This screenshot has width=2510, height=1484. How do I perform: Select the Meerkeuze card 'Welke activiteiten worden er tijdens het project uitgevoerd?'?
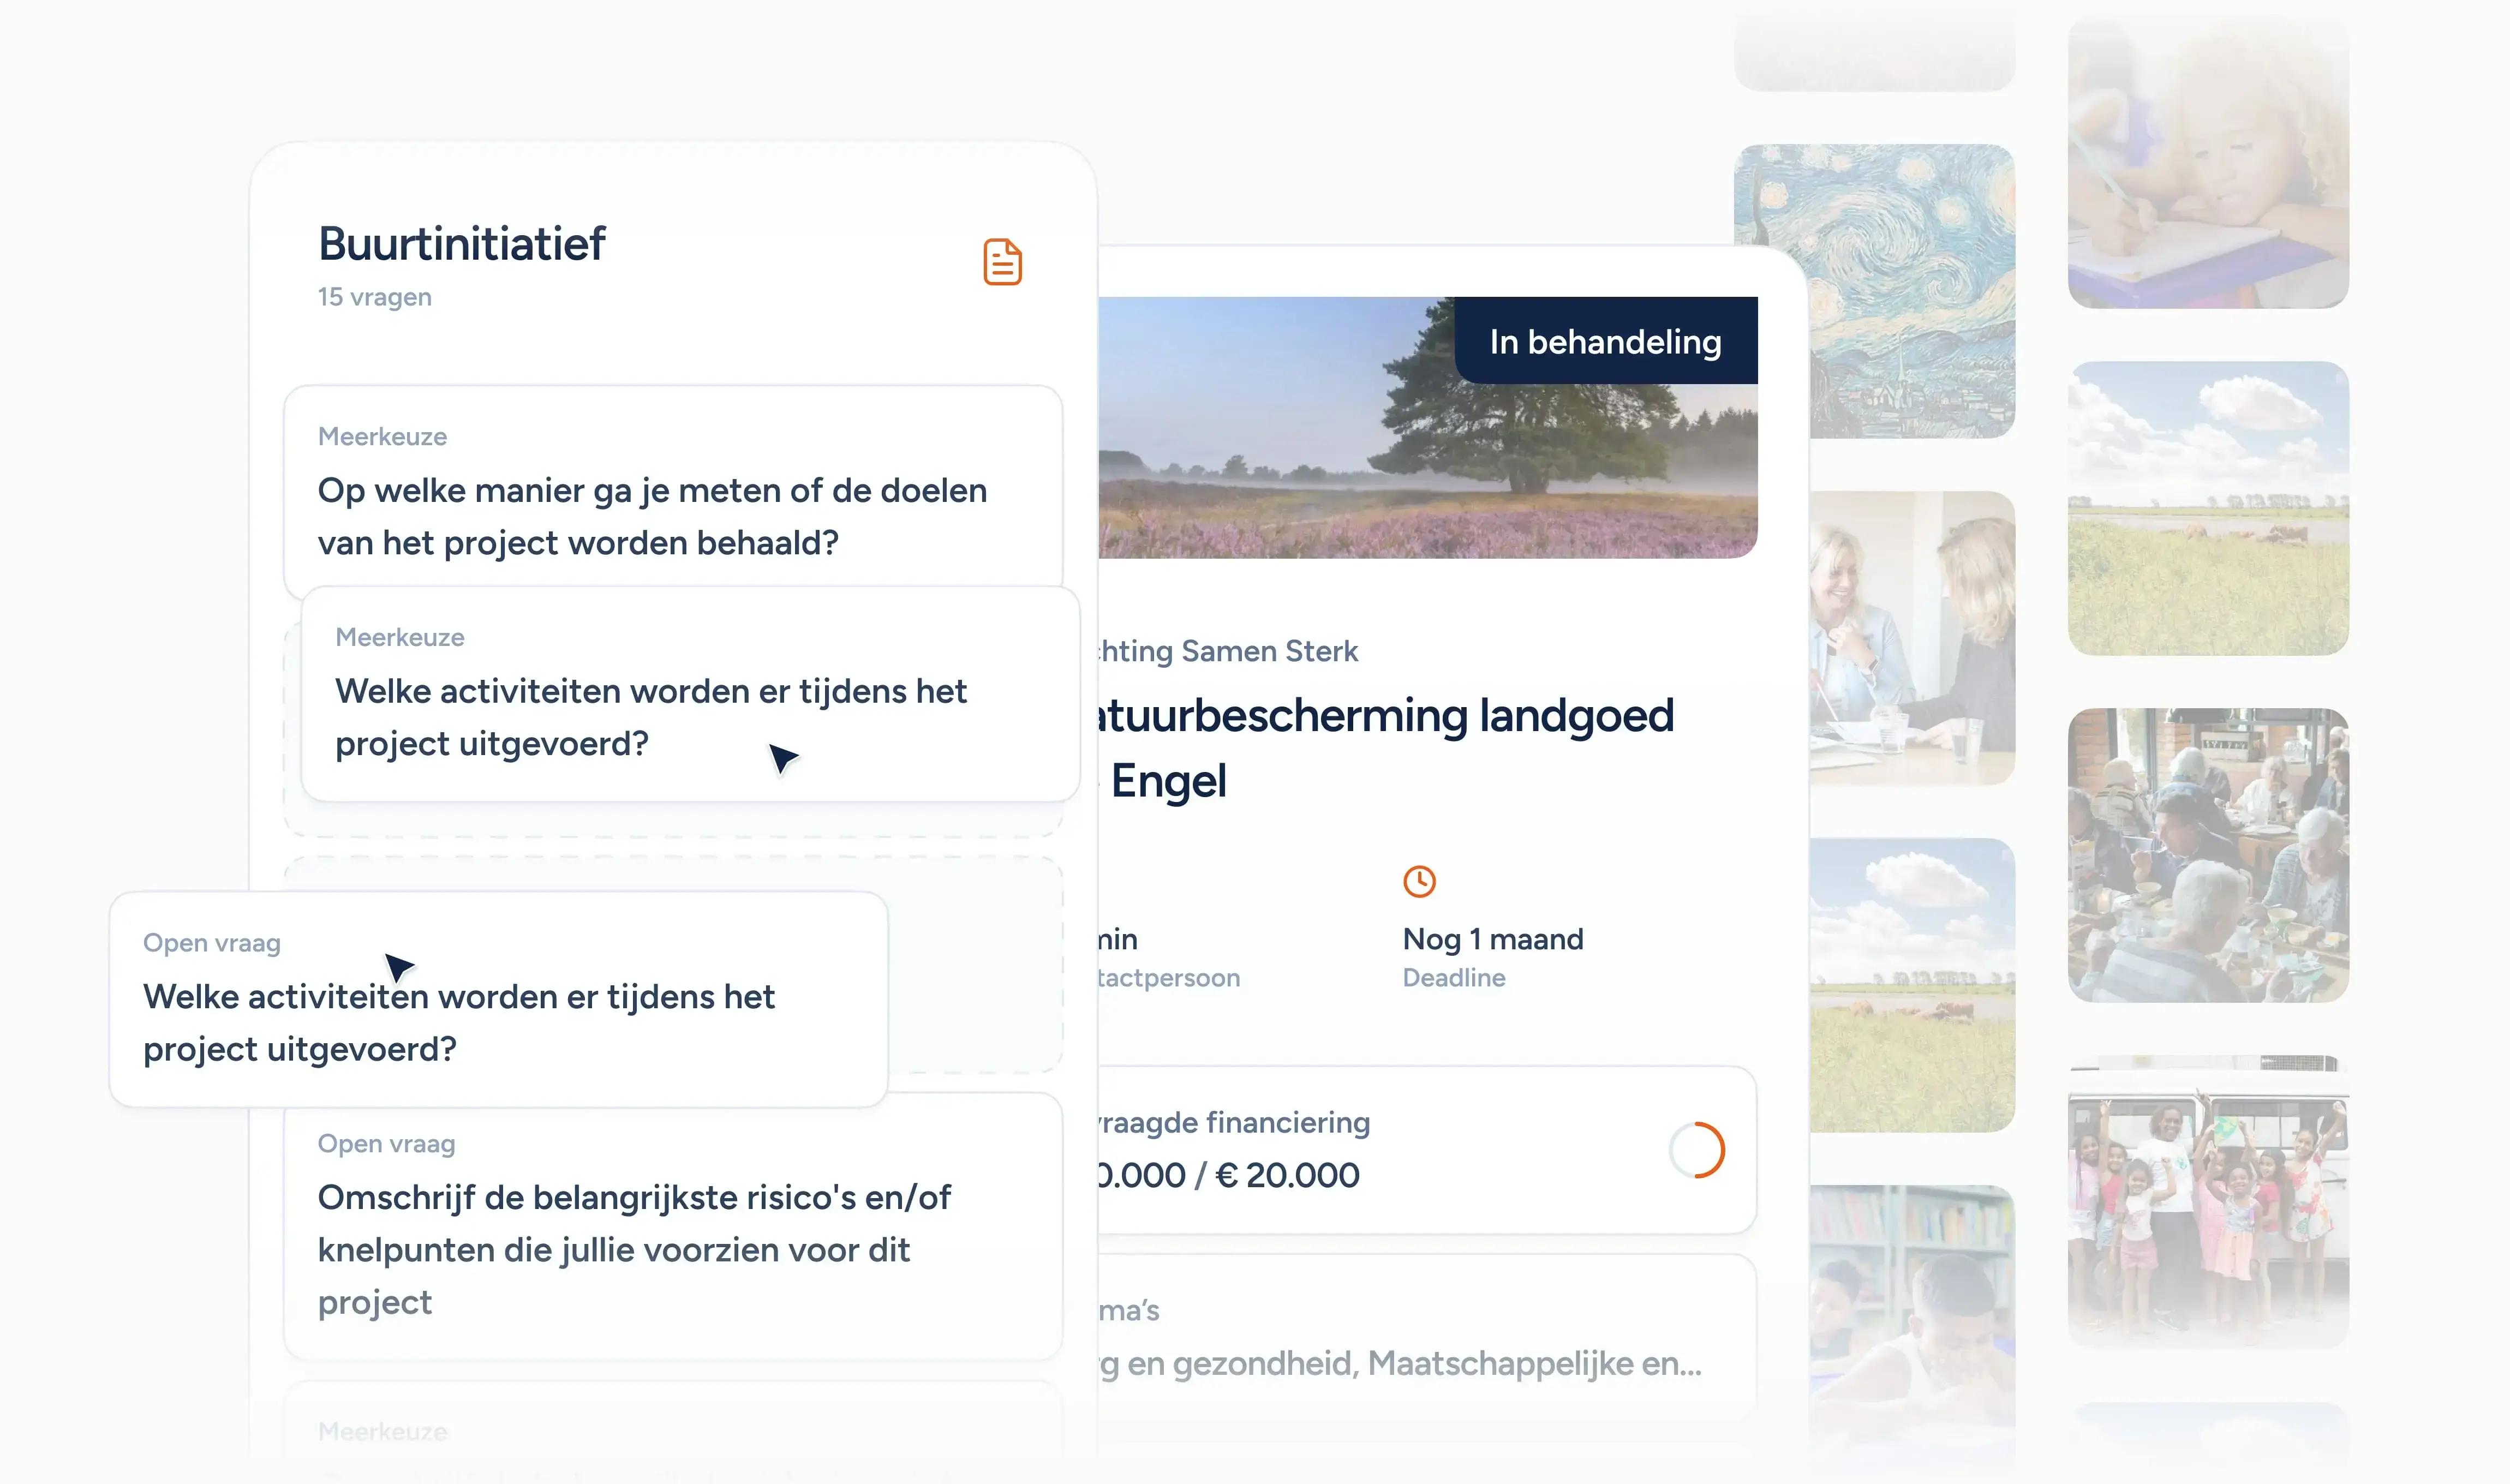pyautogui.click(x=690, y=694)
